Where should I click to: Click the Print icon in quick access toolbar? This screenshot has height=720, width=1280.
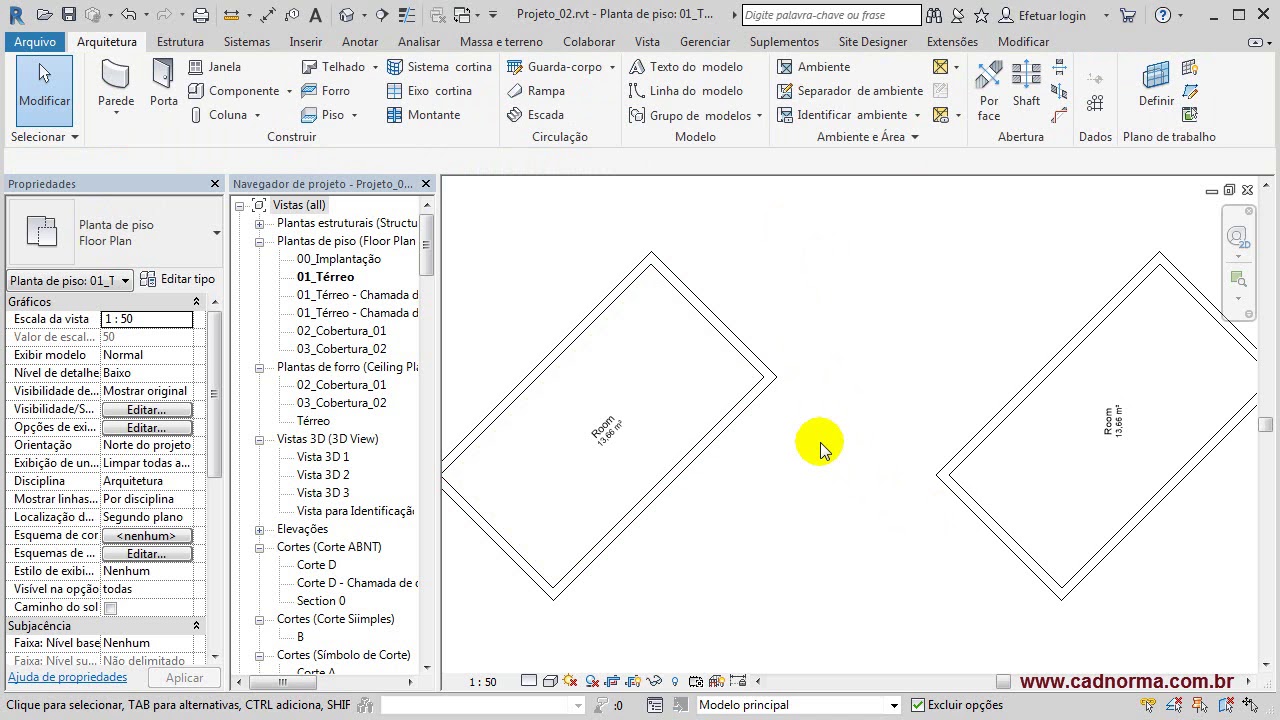click(201, 15)
